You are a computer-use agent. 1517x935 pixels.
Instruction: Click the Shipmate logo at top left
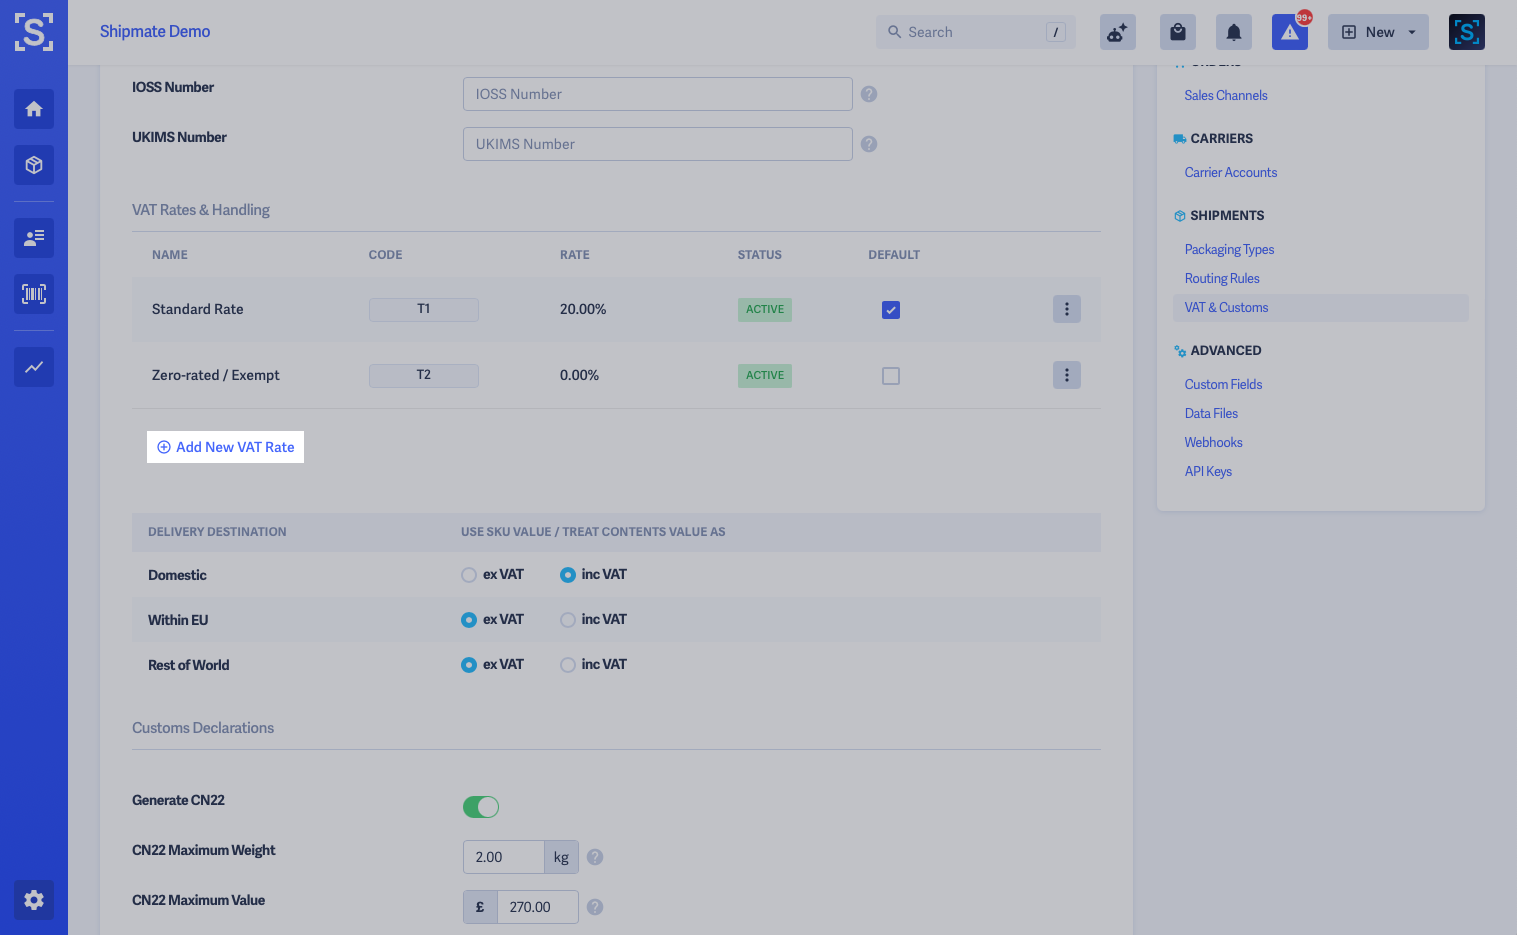(34, 32)
